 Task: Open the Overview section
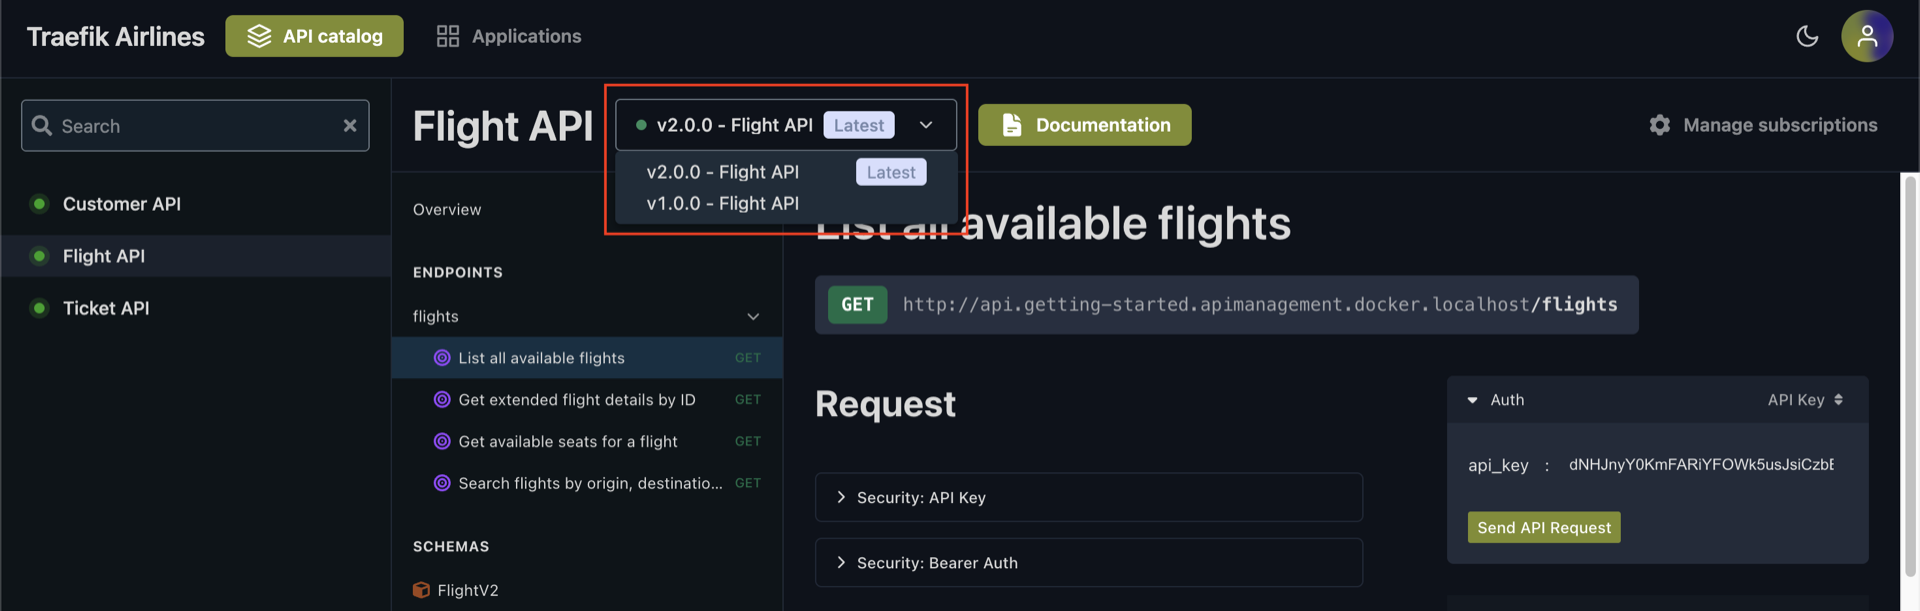(447, 209)
